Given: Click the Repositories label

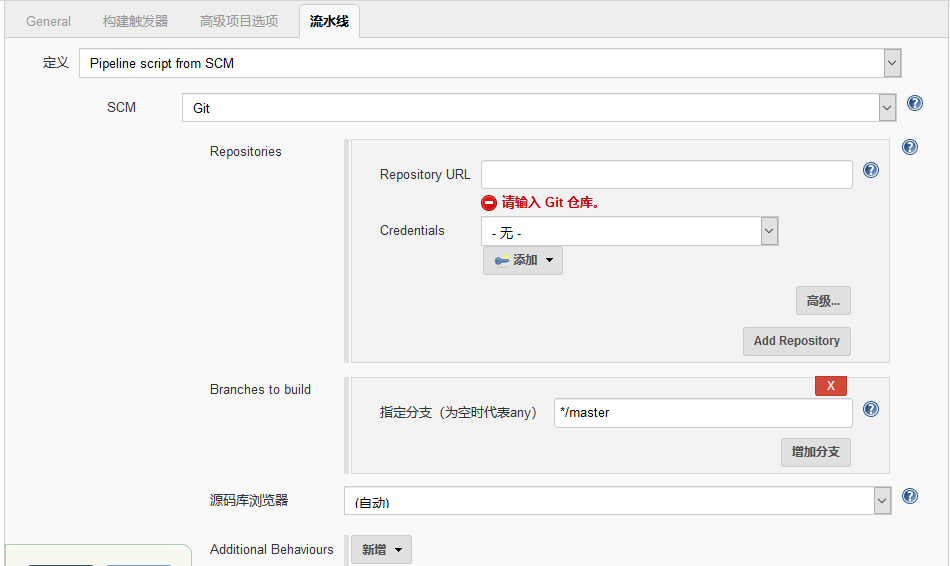Looking at the screenshot, I should click(x=245, y=151).
